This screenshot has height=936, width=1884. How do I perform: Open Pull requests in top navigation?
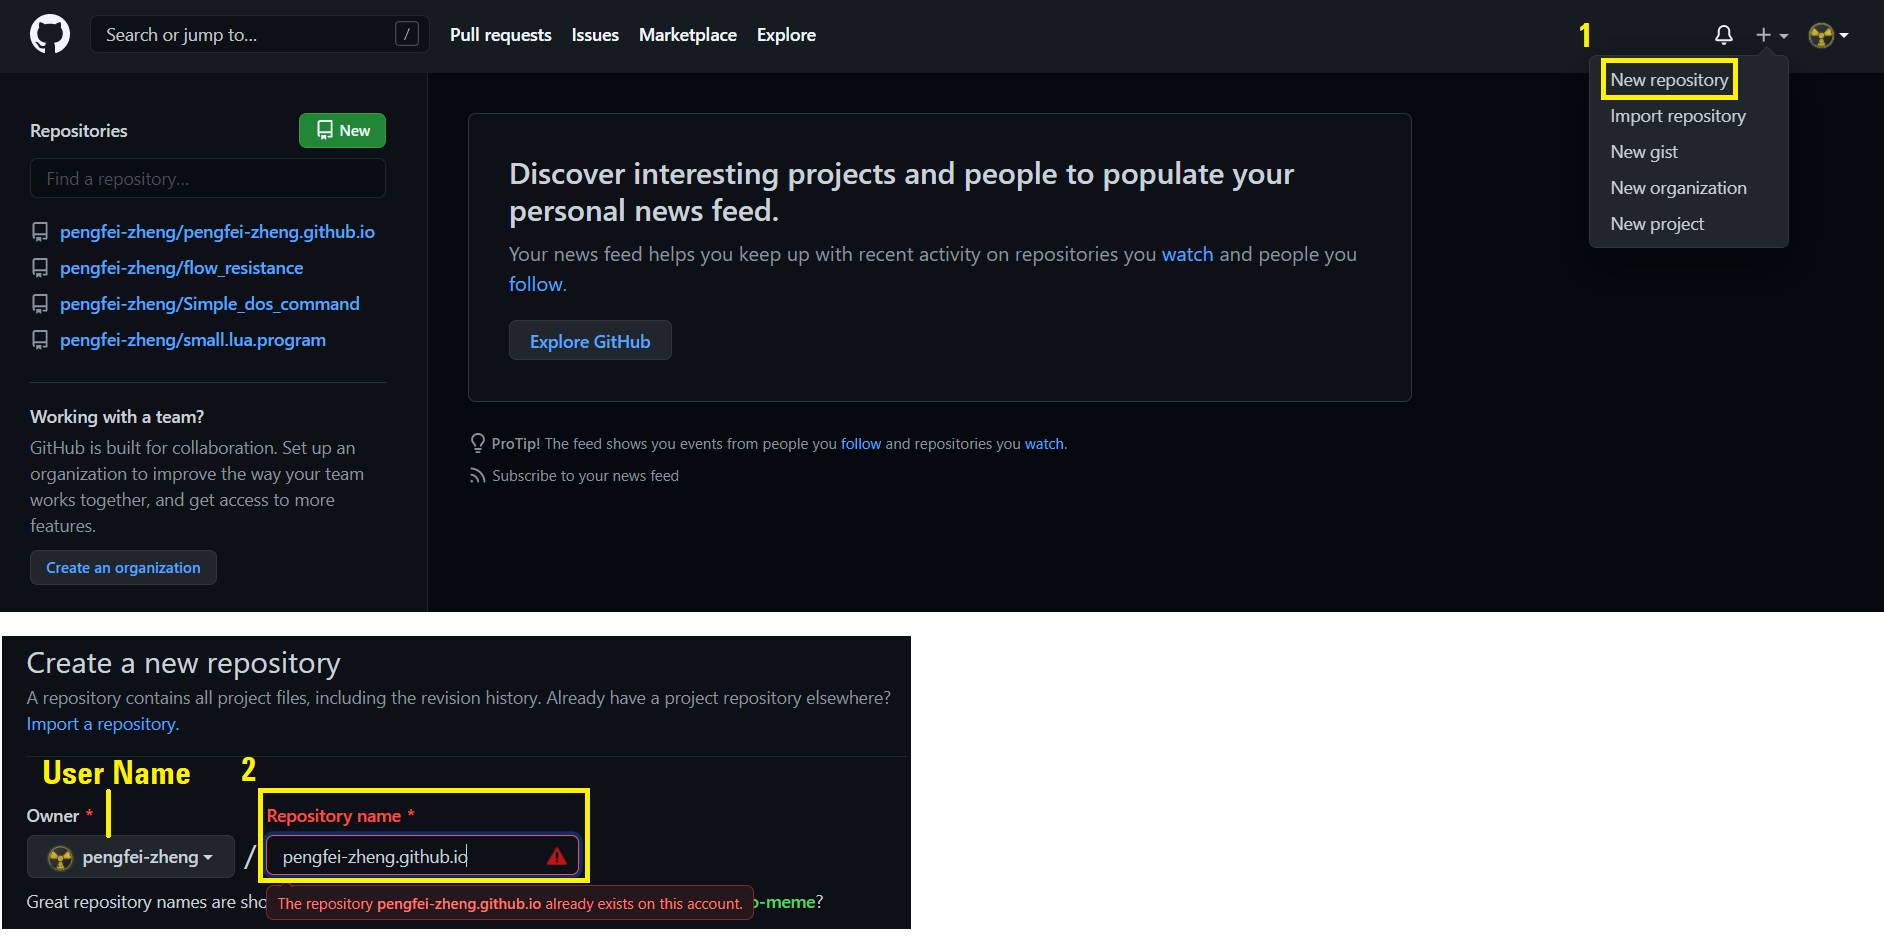point(501,35)
